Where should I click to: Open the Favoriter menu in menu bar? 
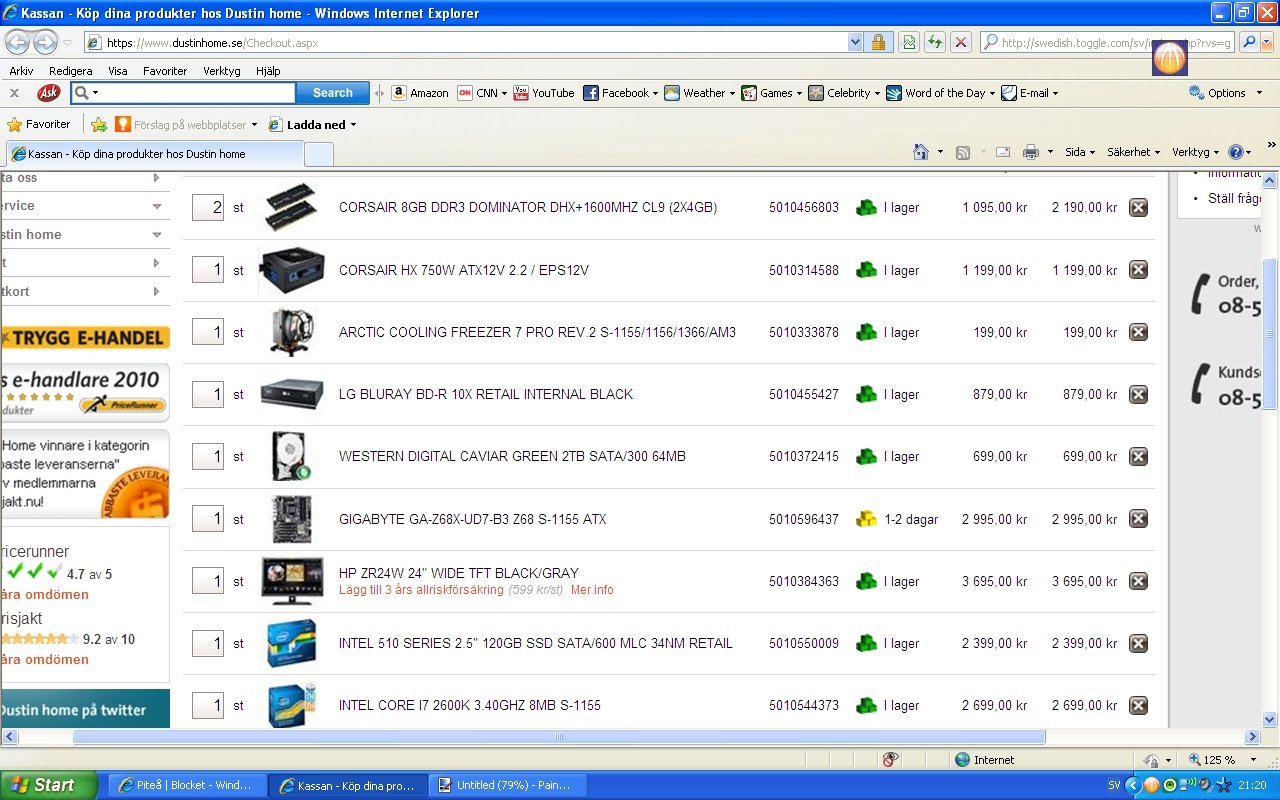165,71
